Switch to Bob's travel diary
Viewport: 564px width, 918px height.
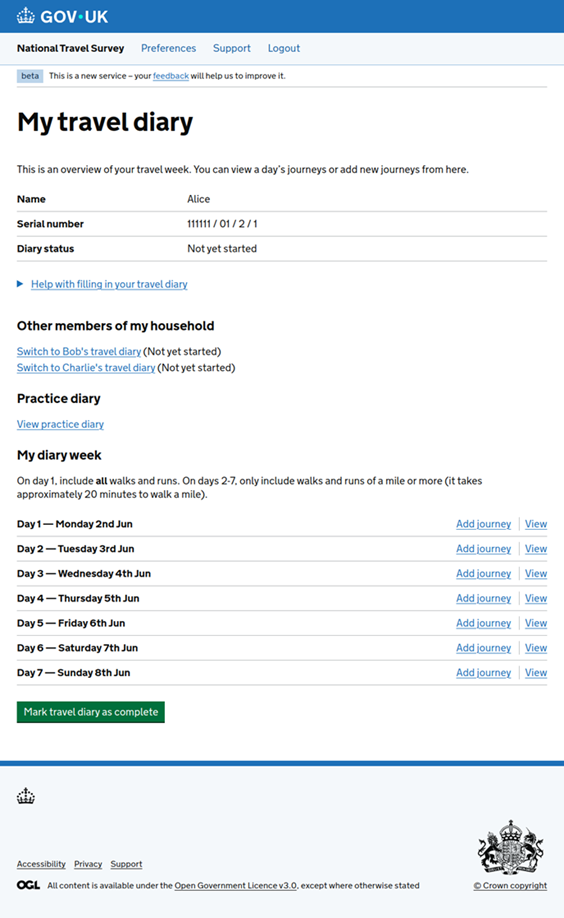tap(78, 351)
